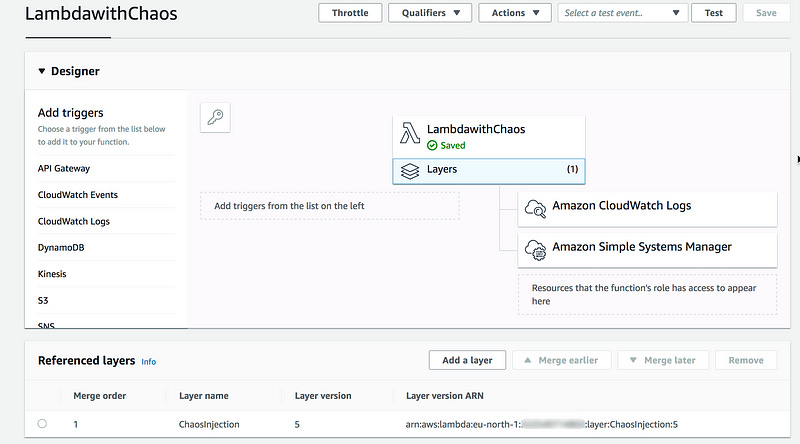The image size is (800, 444).
Task: Select the LambdawithChaos function box
Action: click(489, 137)
